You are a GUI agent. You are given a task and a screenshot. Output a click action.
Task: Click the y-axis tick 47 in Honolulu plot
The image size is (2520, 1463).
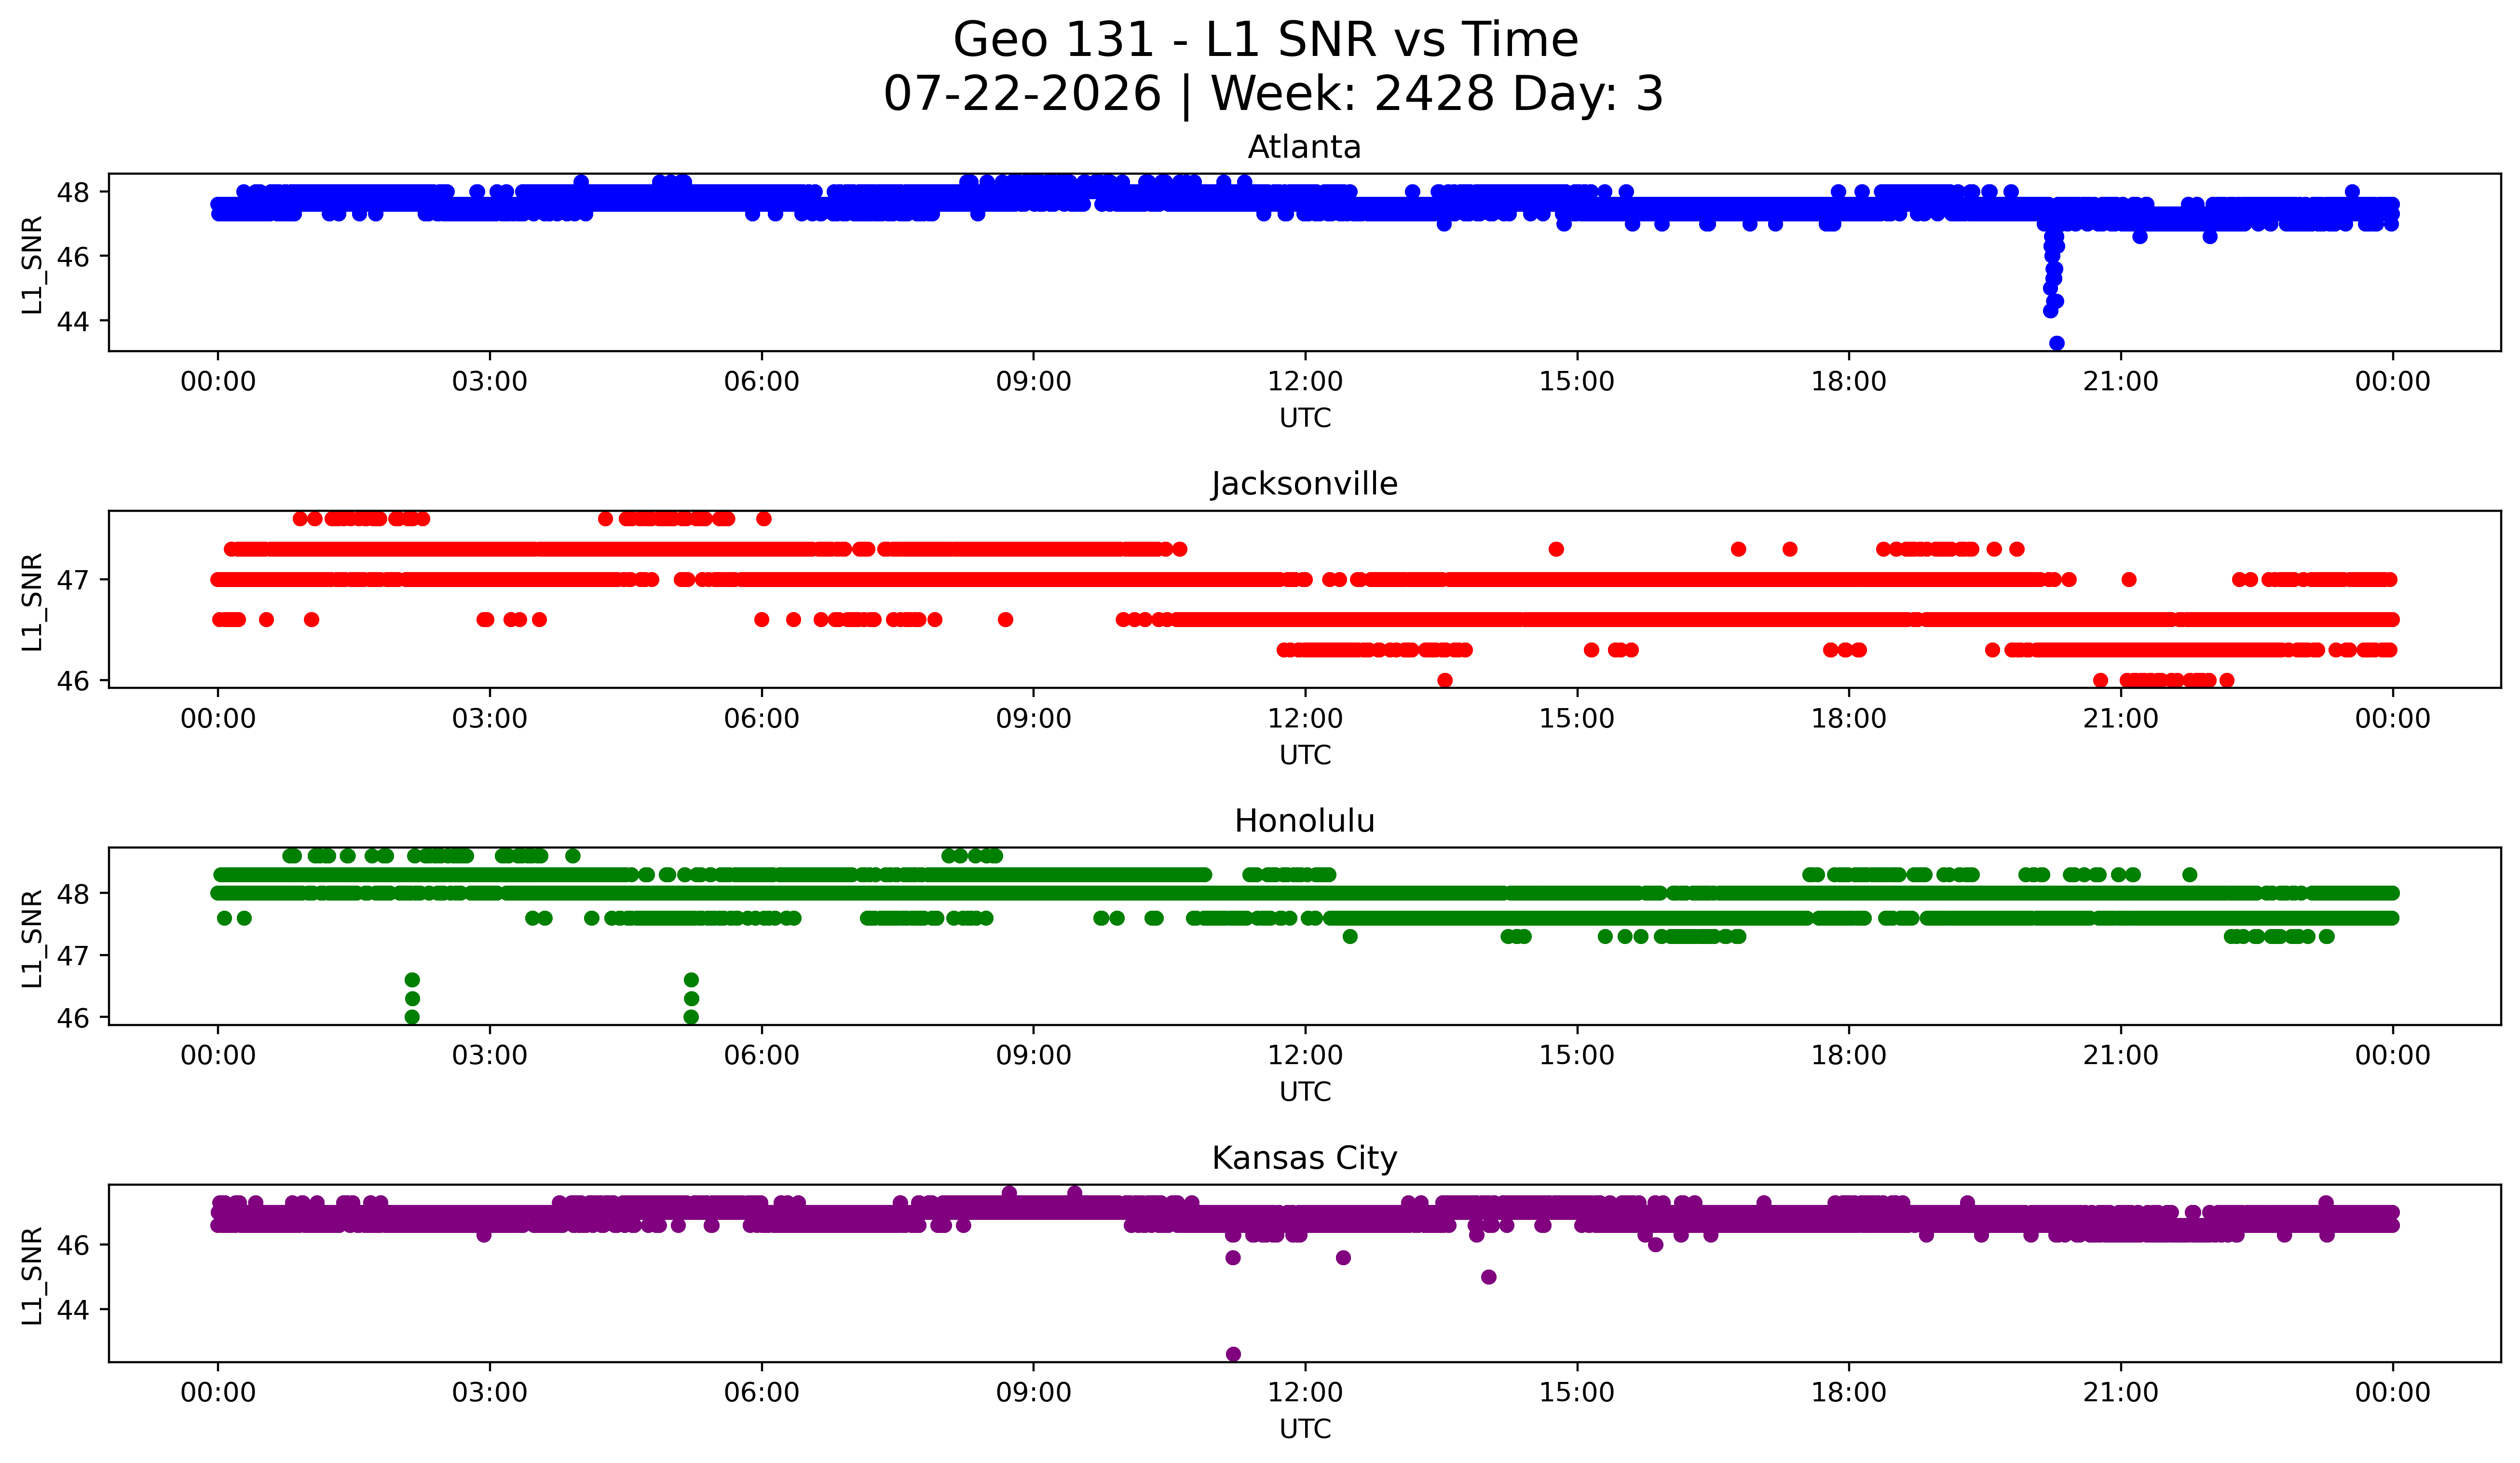[73, 956]
